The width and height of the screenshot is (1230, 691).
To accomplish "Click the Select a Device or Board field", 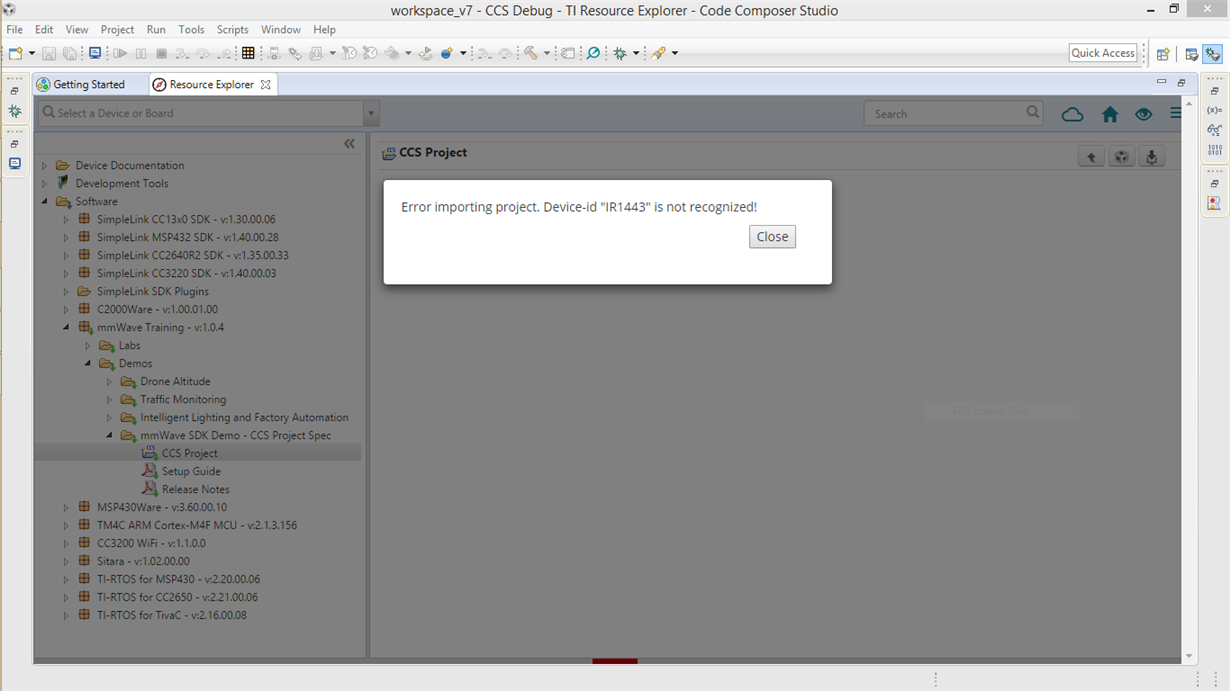I will [201, 113].
